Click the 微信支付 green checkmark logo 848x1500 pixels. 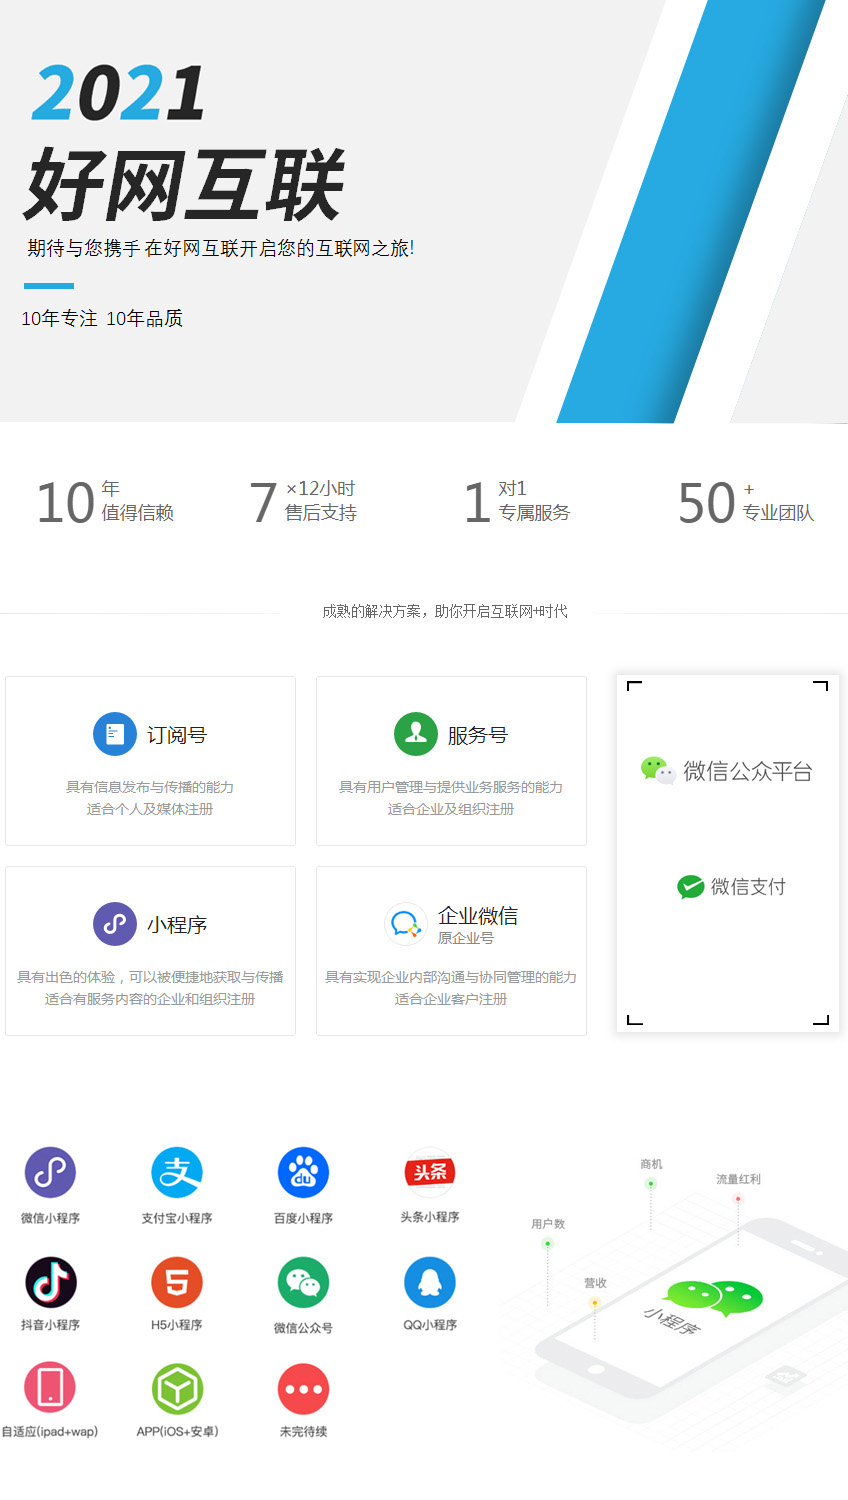coord(691,887)
